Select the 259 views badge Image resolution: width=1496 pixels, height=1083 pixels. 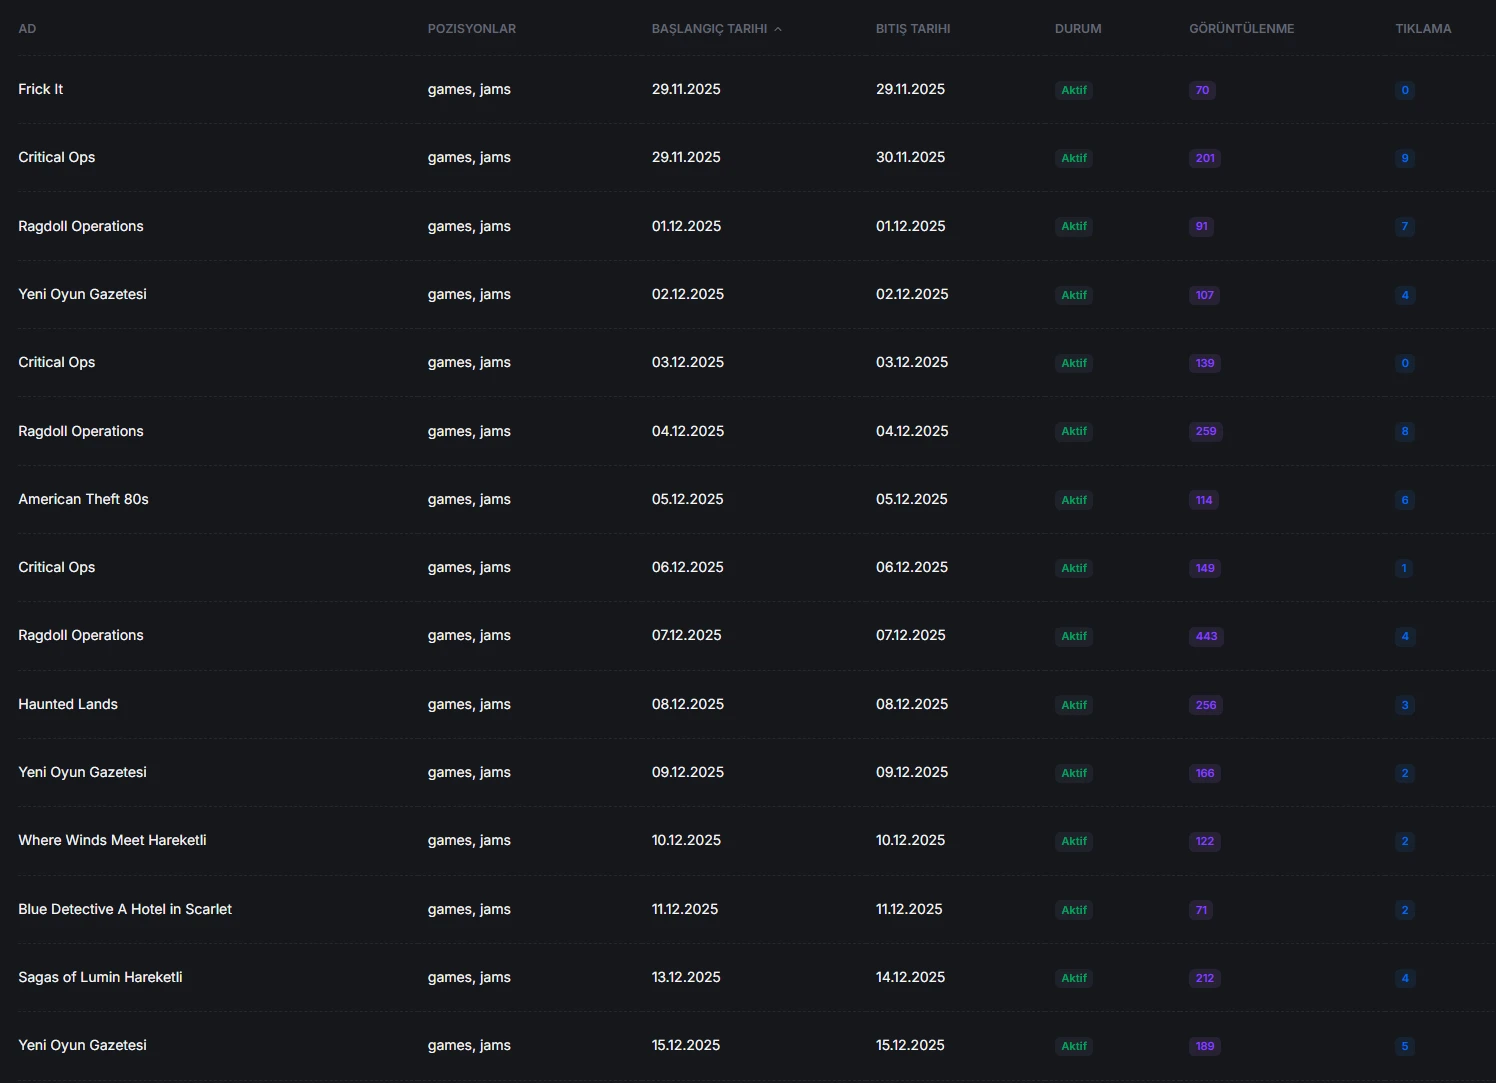[1205, 431]
